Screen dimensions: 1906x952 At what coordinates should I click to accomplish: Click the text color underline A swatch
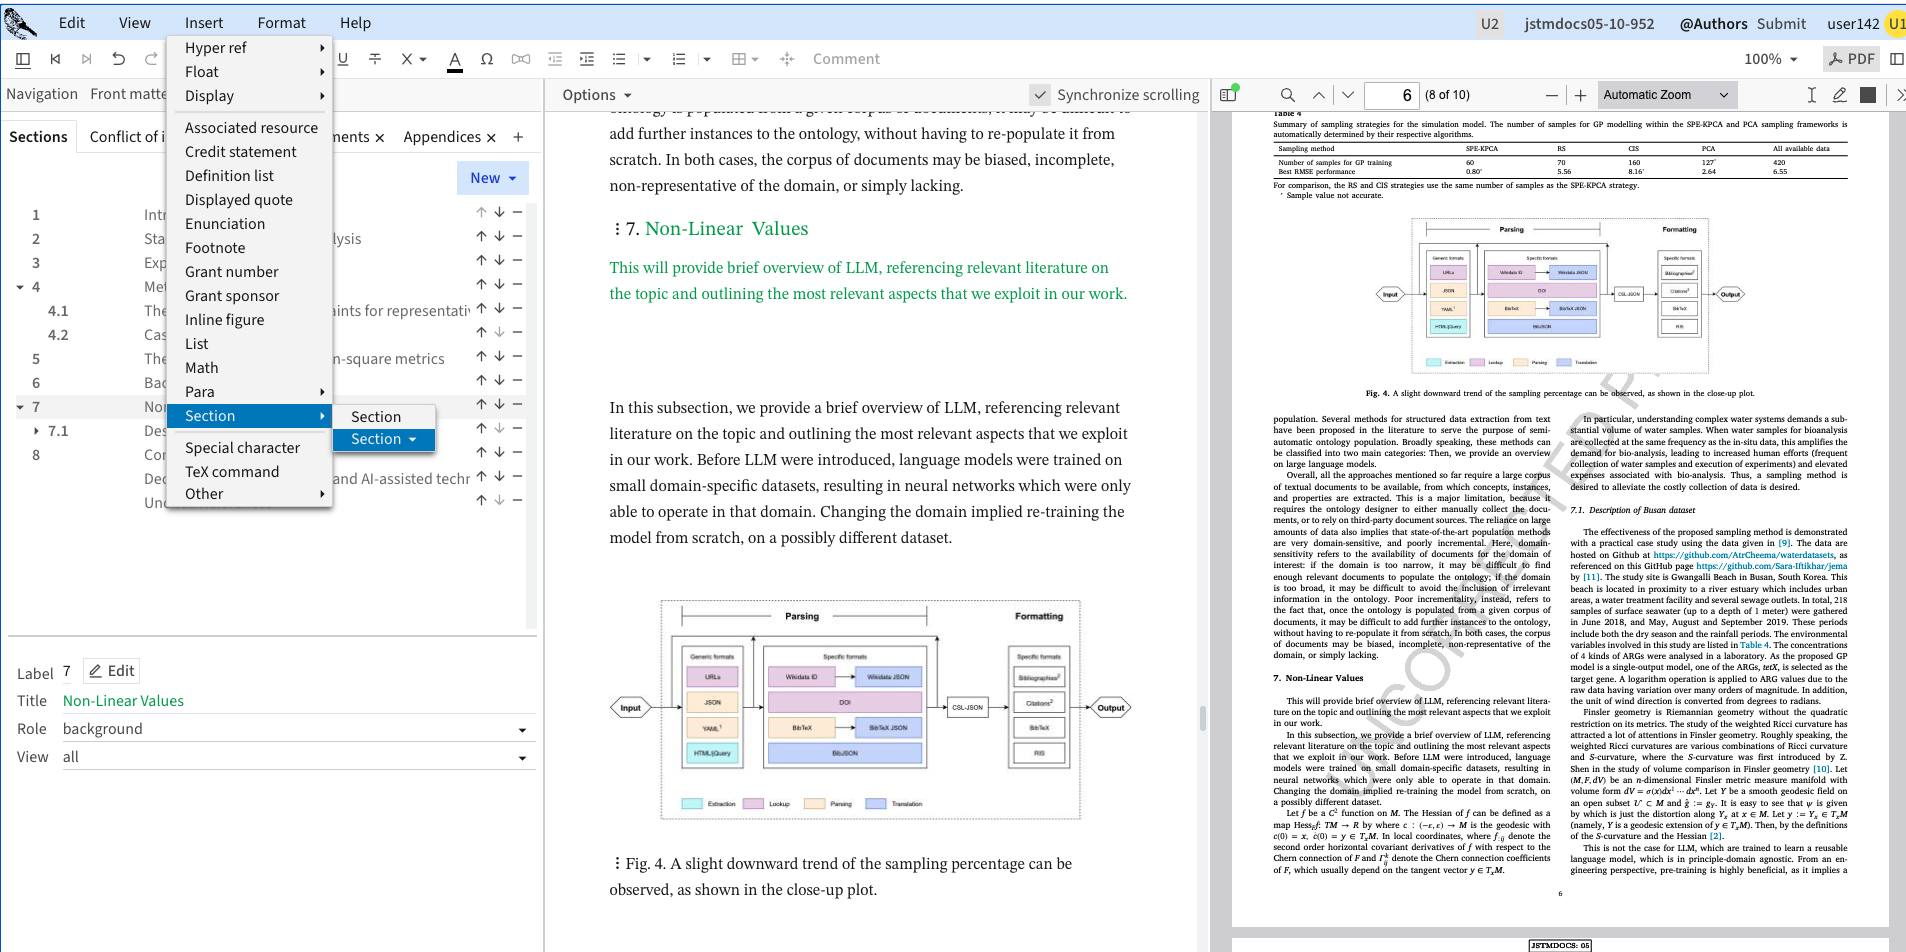(x=455, y=60)
